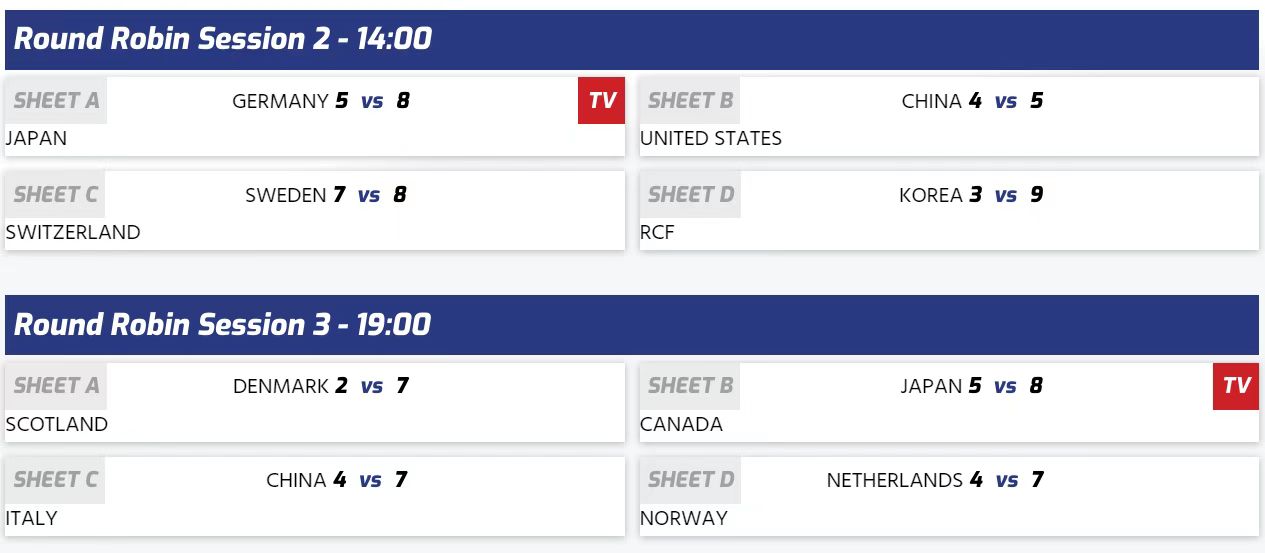This screenshot has height=553, width=1265.
Task: Click the CANADA team name
Action: (x=681, y=424)
